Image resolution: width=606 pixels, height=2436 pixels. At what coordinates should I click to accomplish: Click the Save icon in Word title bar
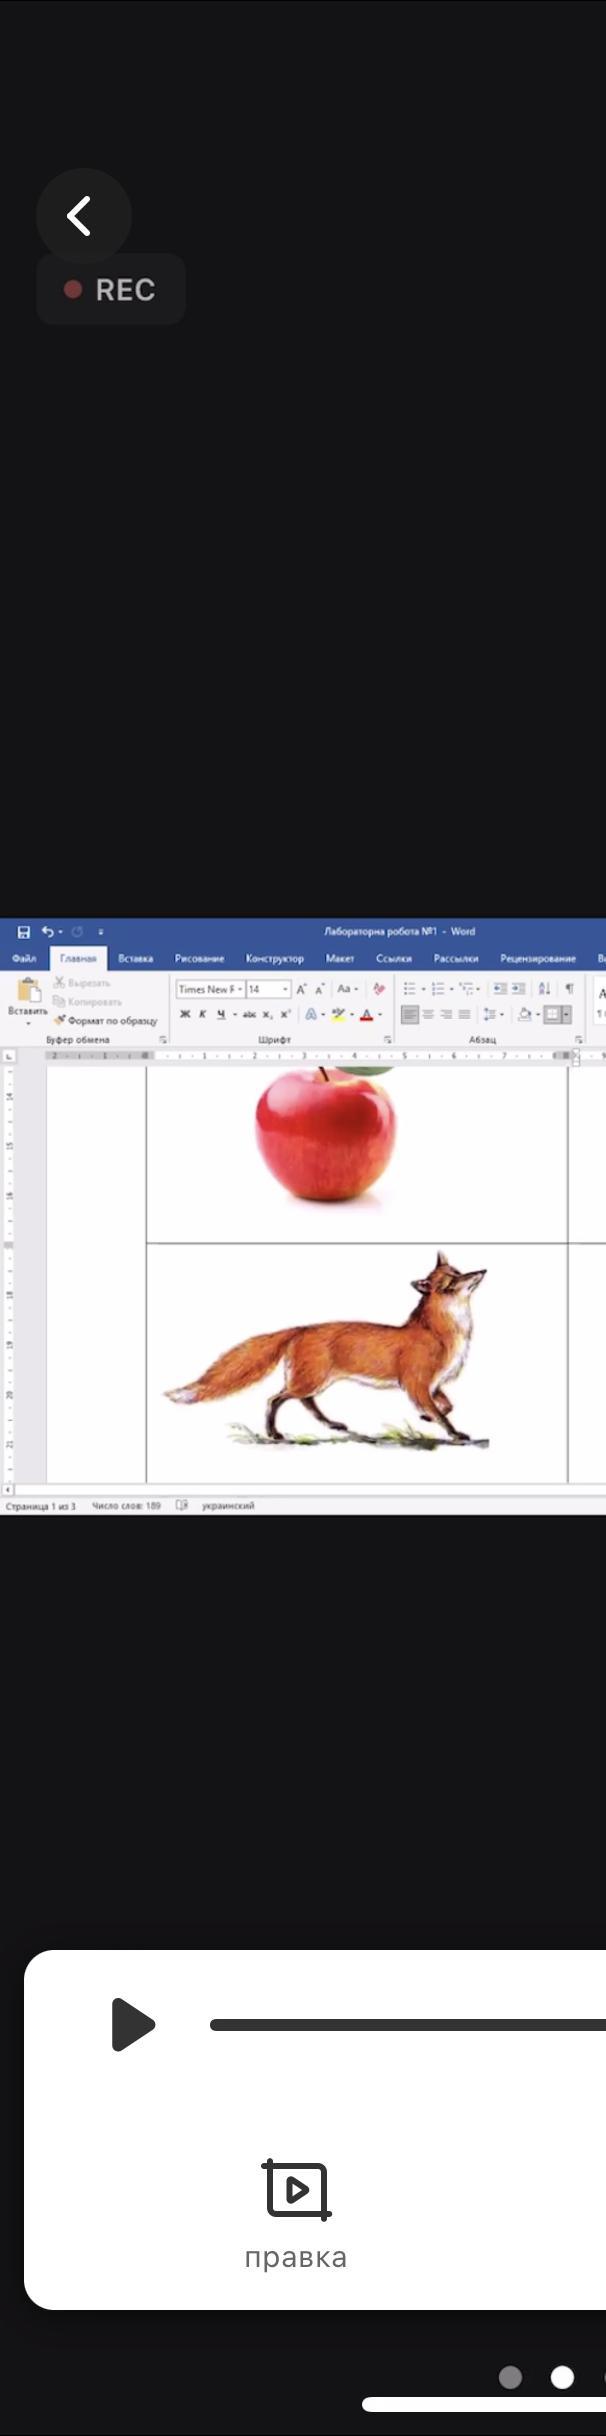point(24,931)
